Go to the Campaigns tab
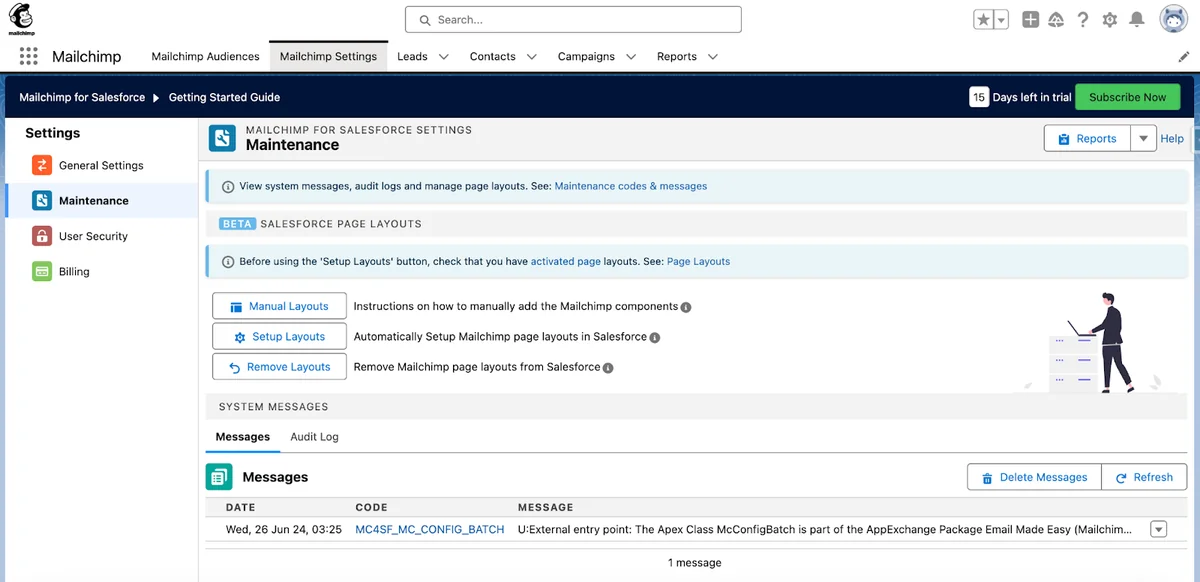Screen dimensions: 1200x582 pos(586,56)
